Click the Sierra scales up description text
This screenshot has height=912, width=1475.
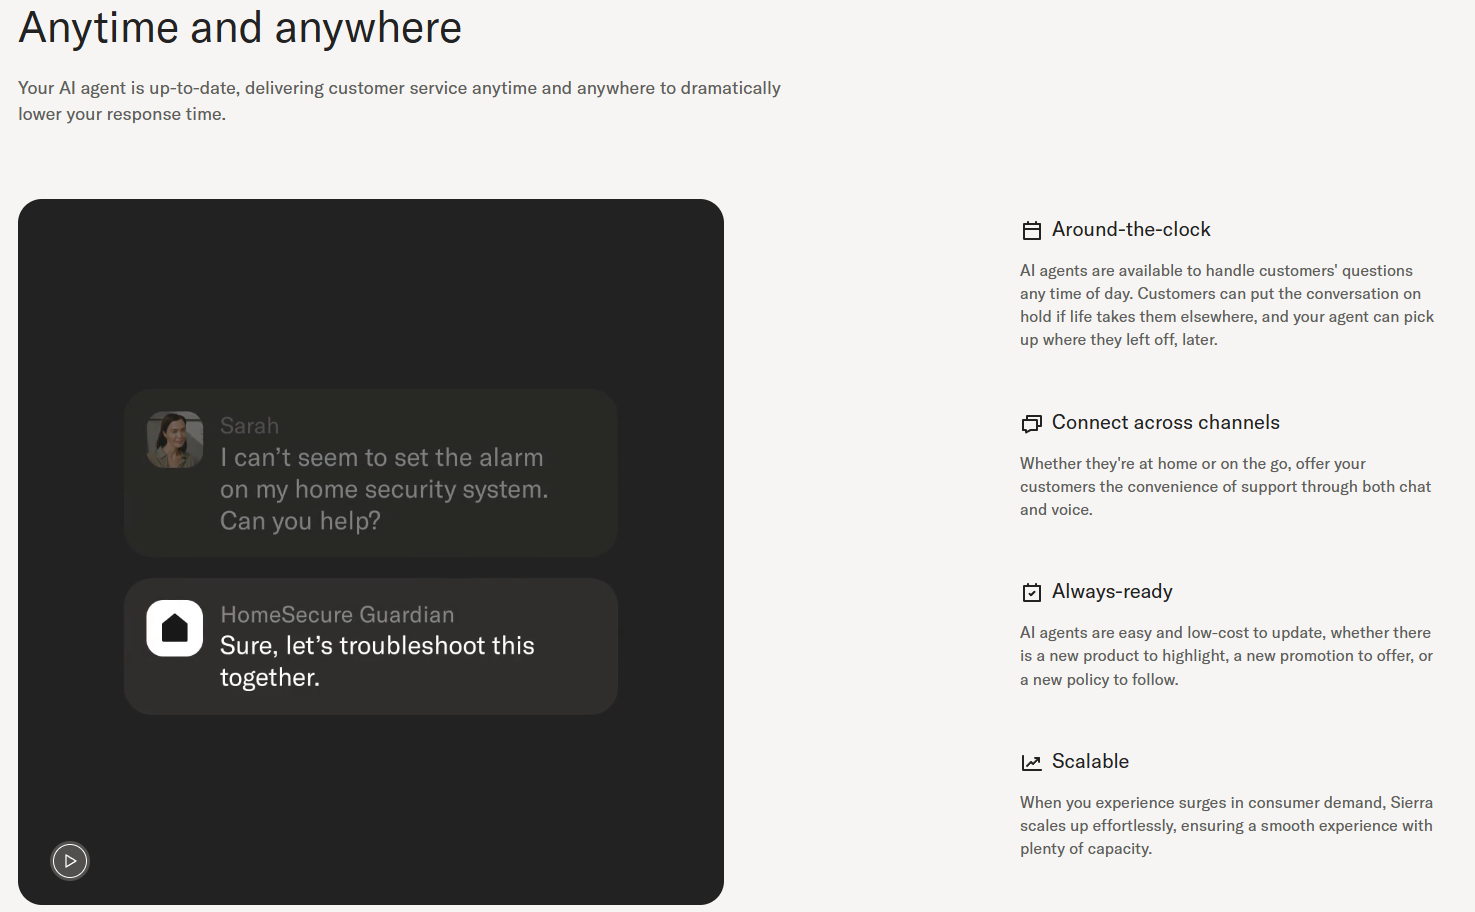tap(1225, 826)
